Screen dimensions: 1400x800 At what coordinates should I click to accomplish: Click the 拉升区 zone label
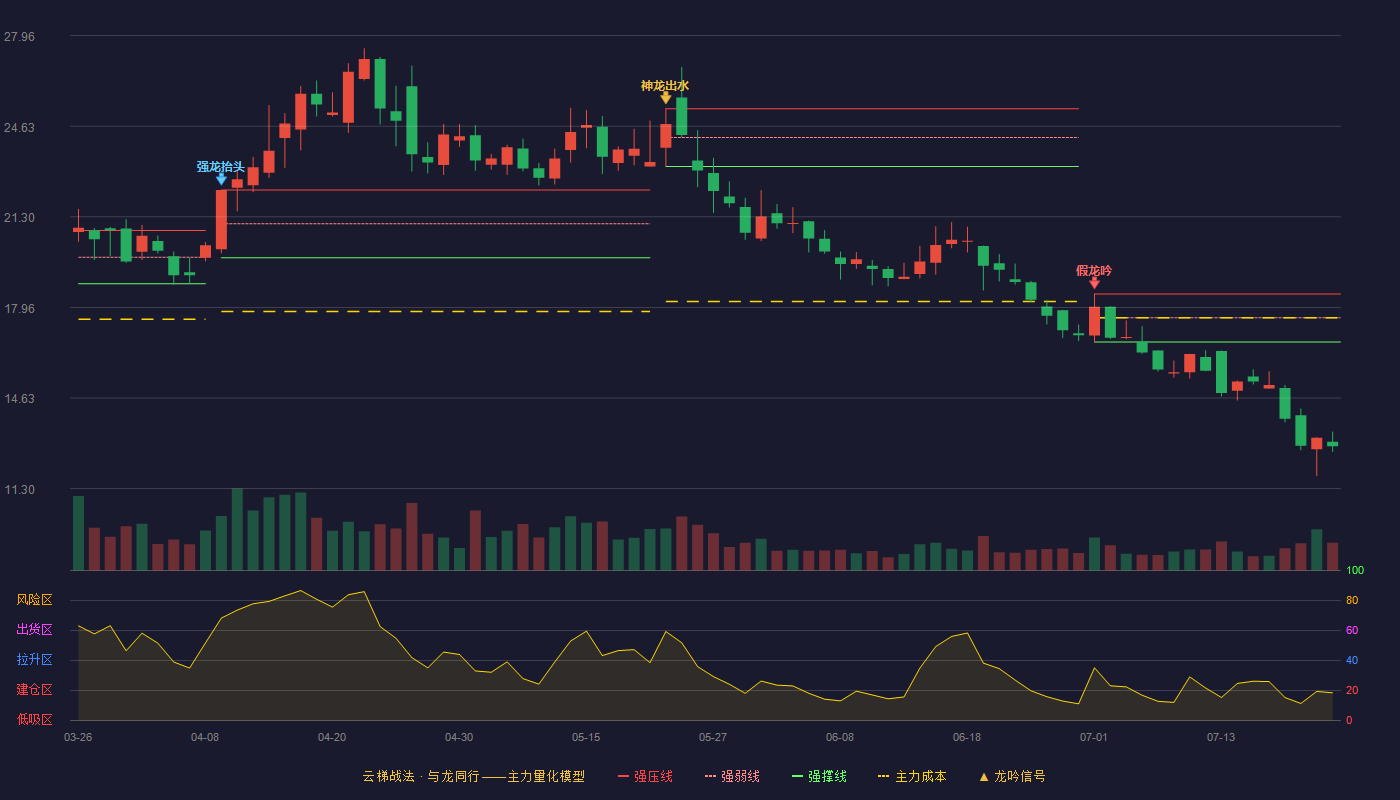tap(34, 660)
